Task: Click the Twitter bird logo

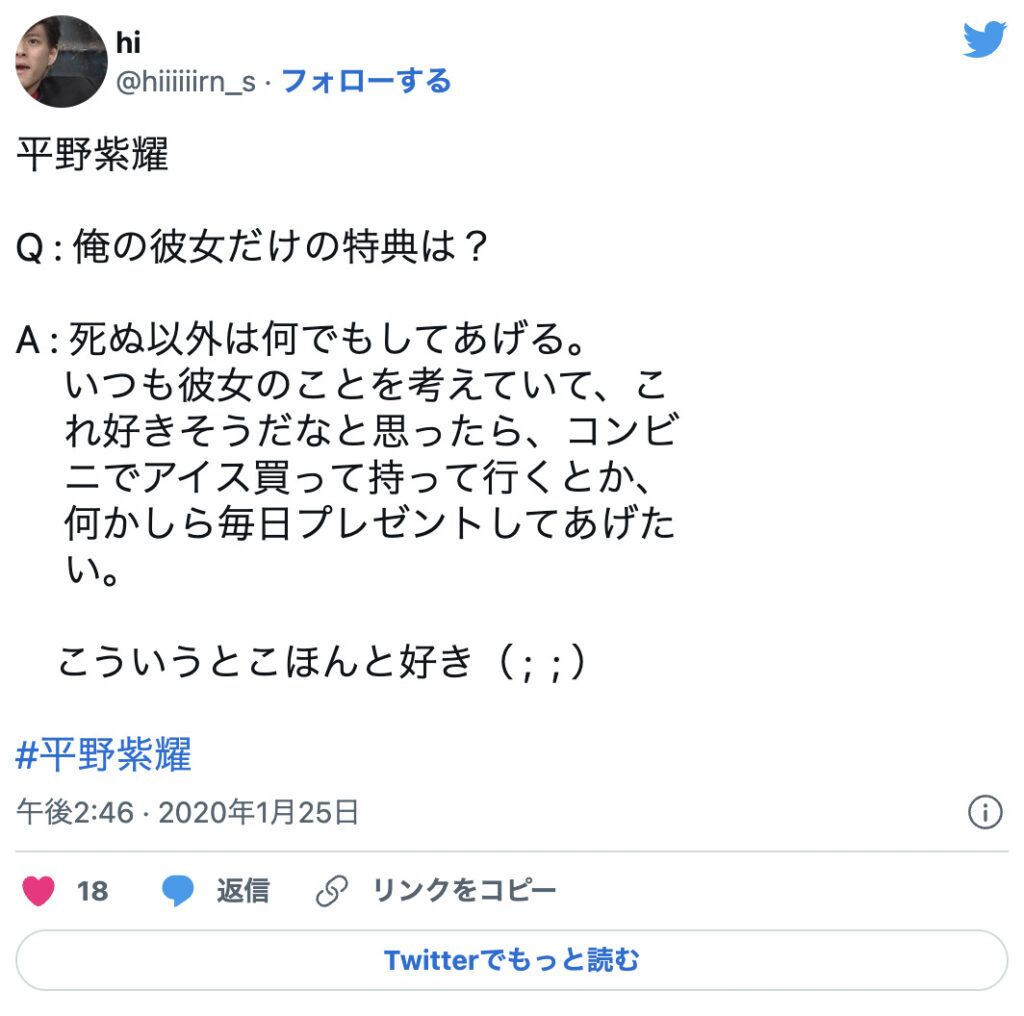Action: [984, 39]
